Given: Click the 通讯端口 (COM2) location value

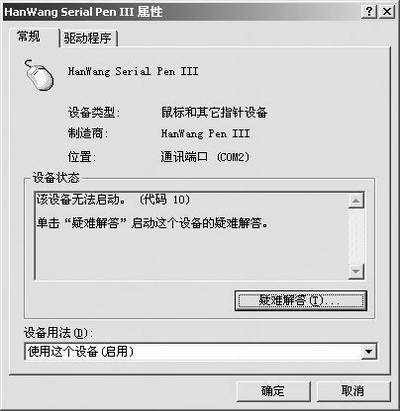Looking at the screenshot, I should pos(205,157).
